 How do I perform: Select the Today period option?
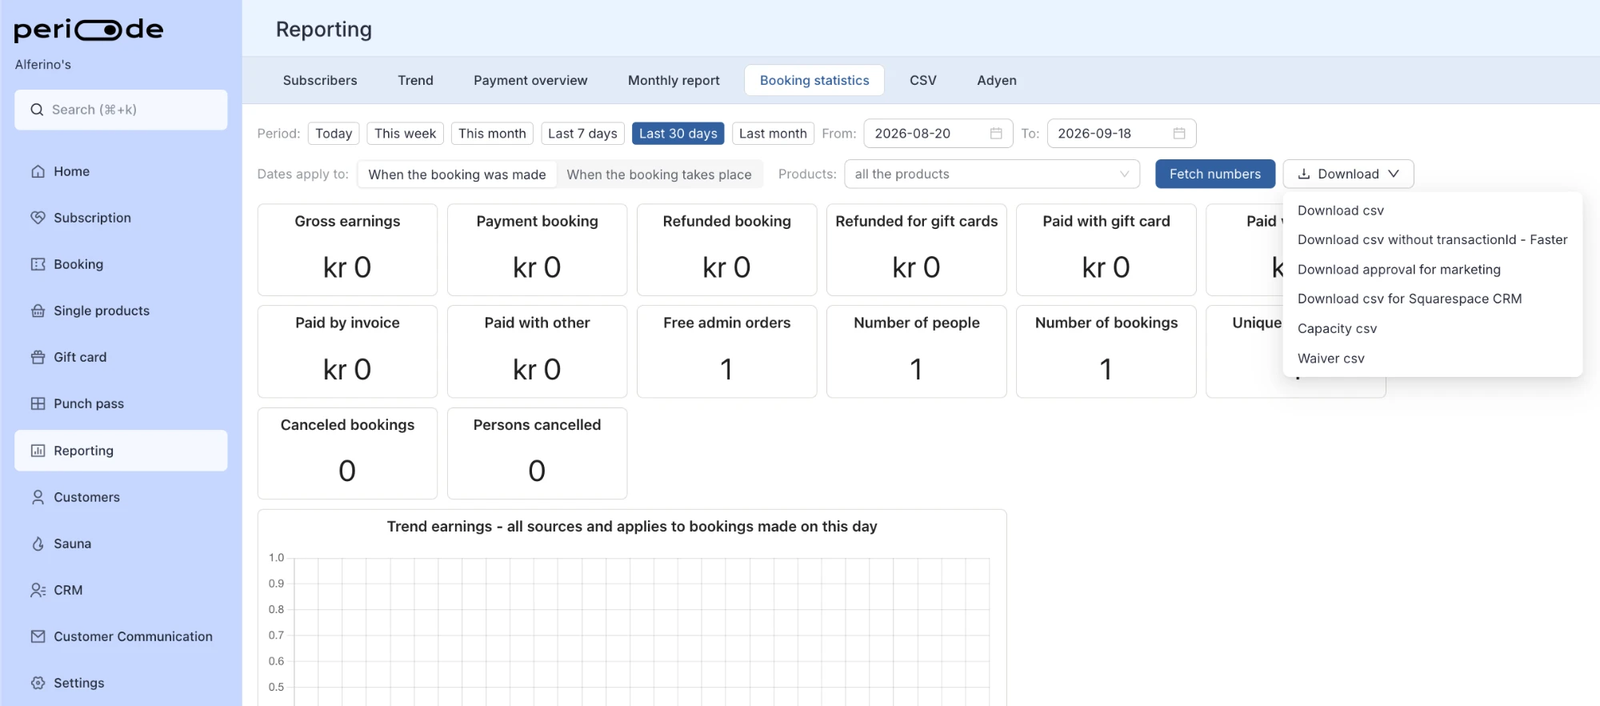334,133
